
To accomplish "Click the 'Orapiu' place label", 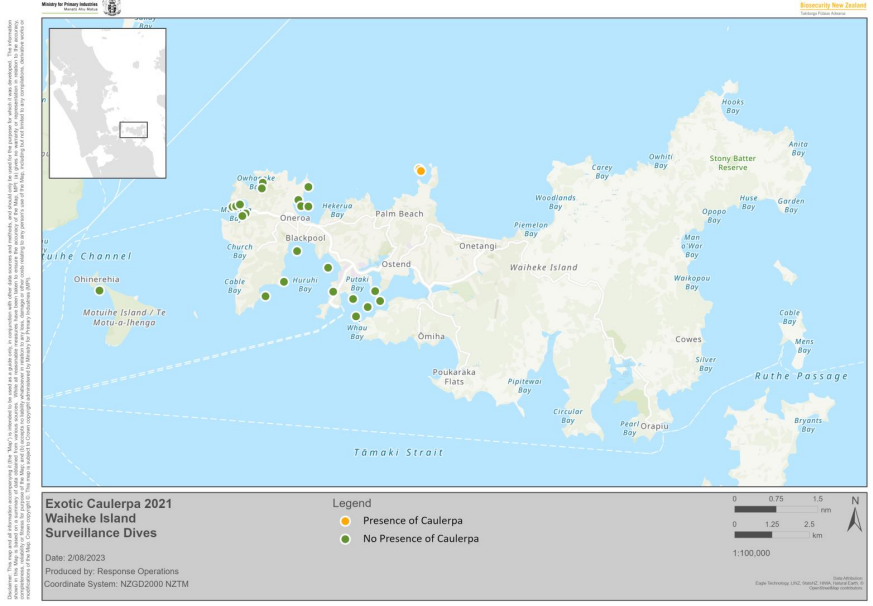I will click(x=654, y=427).
